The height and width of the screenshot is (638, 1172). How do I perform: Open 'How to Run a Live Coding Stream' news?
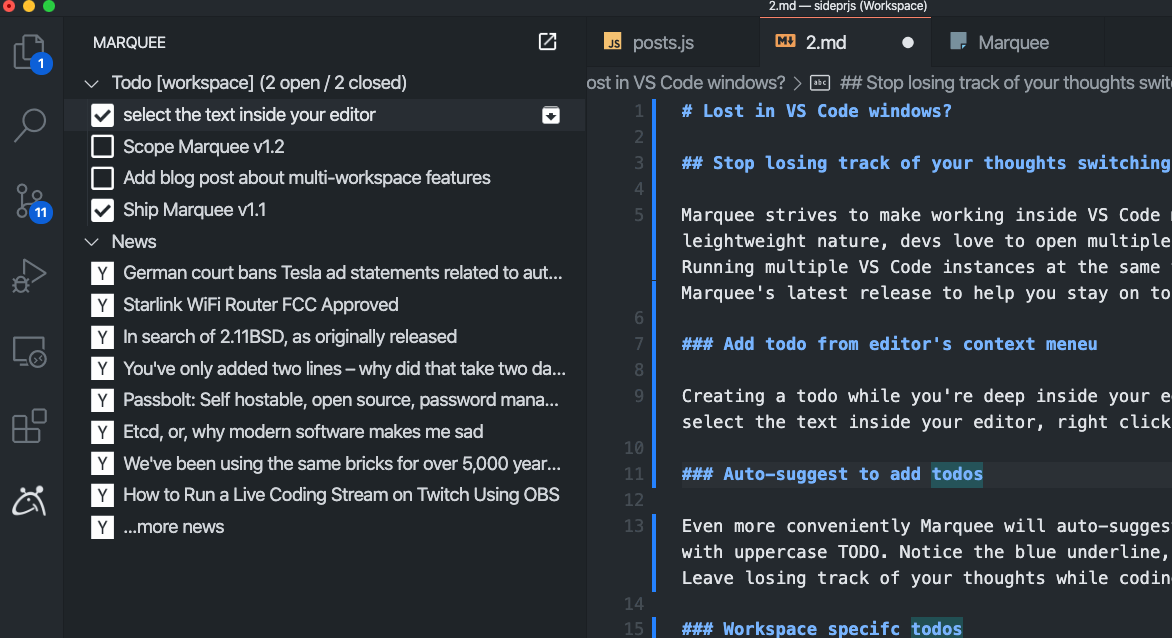pos(341,495)
